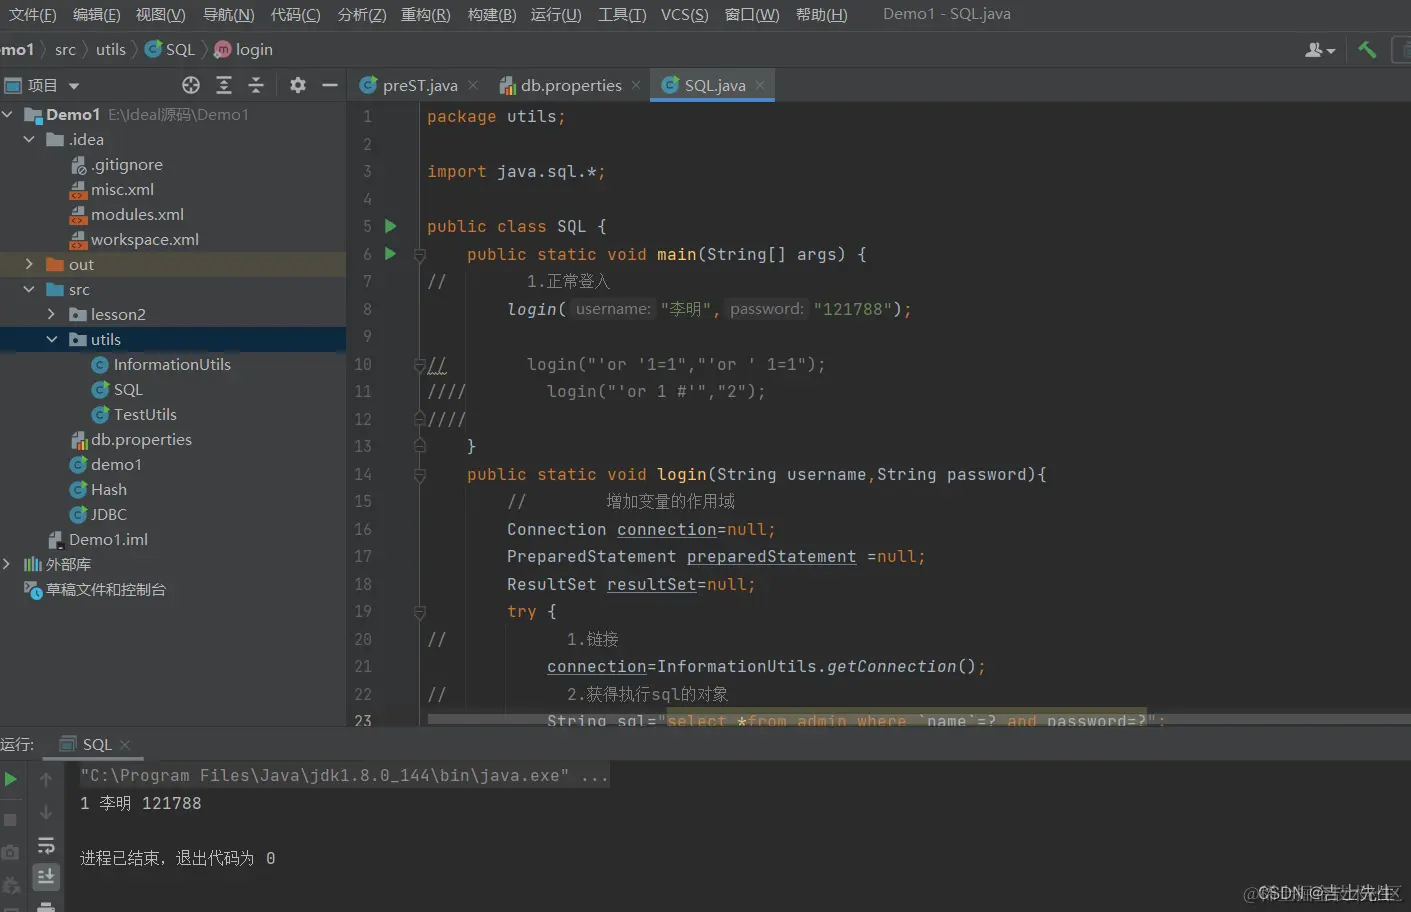Screen dimensions: 1411x912
Task: Expand the lesson2 package
Action: [52, 314]
